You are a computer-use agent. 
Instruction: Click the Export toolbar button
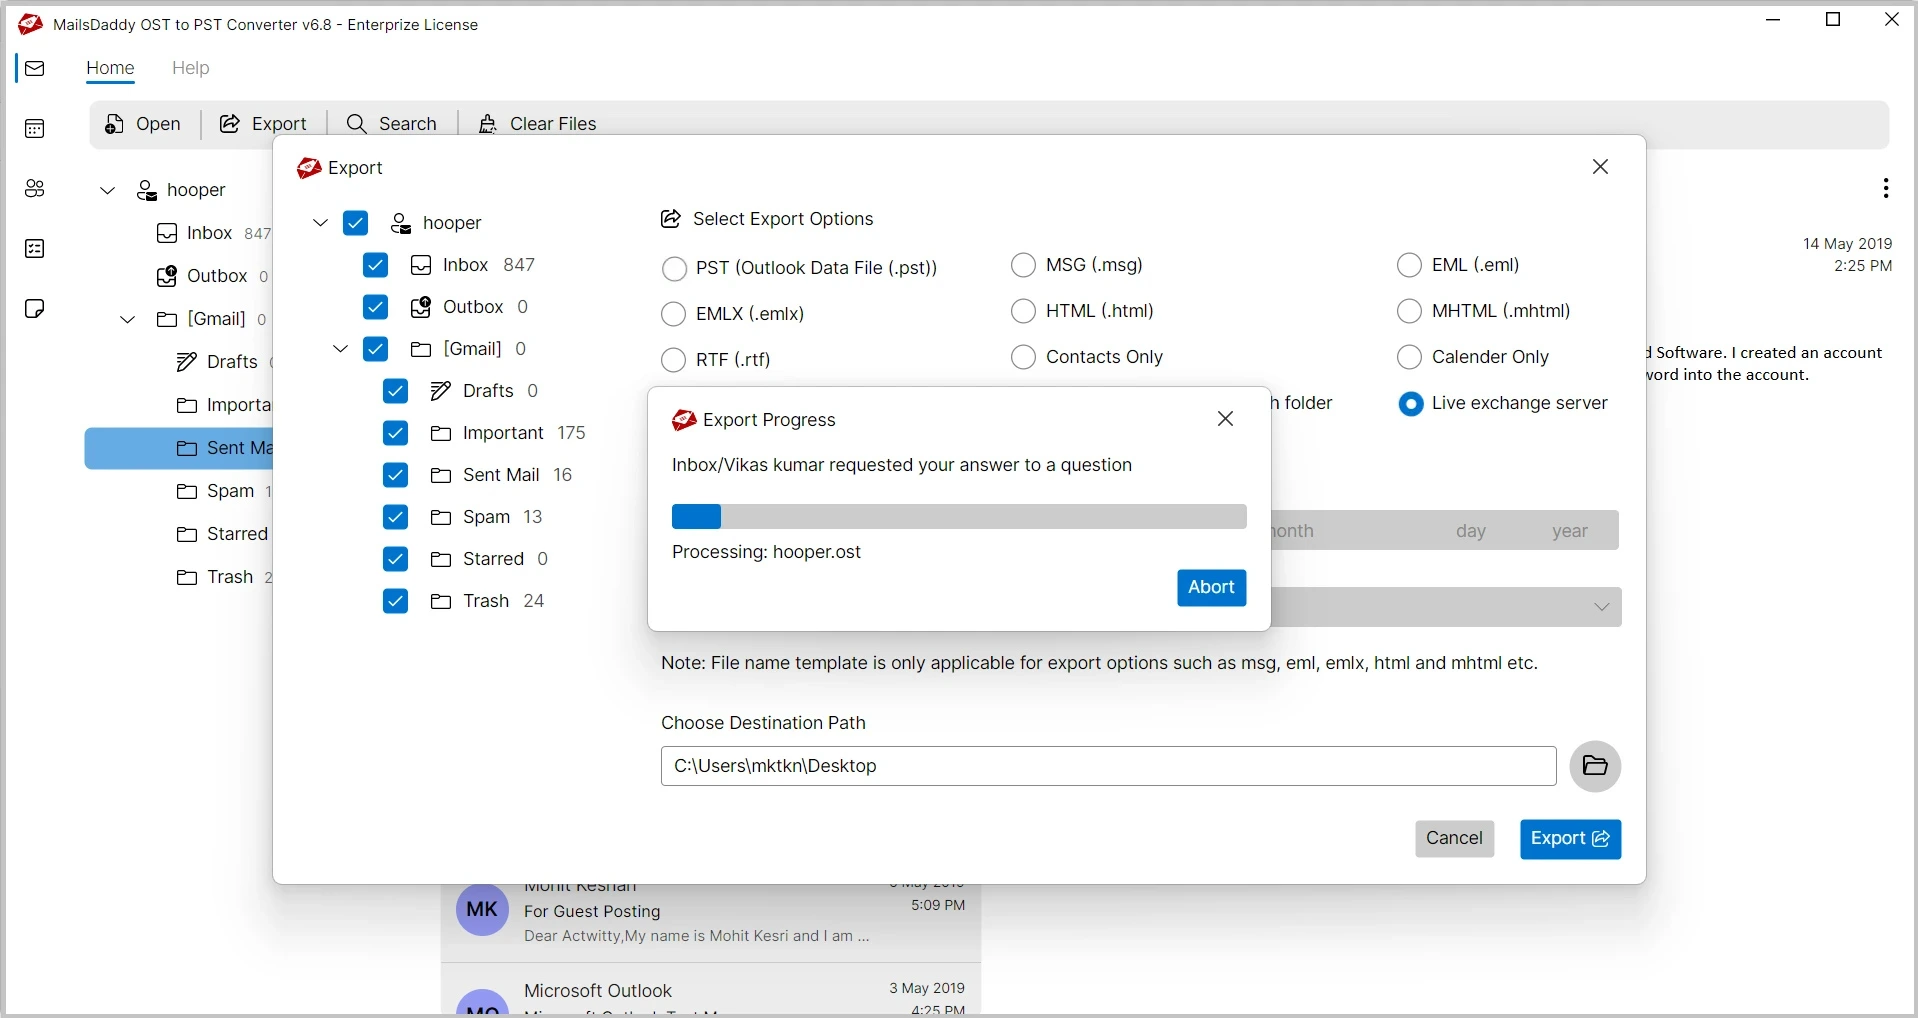click(x=263, y=124)
